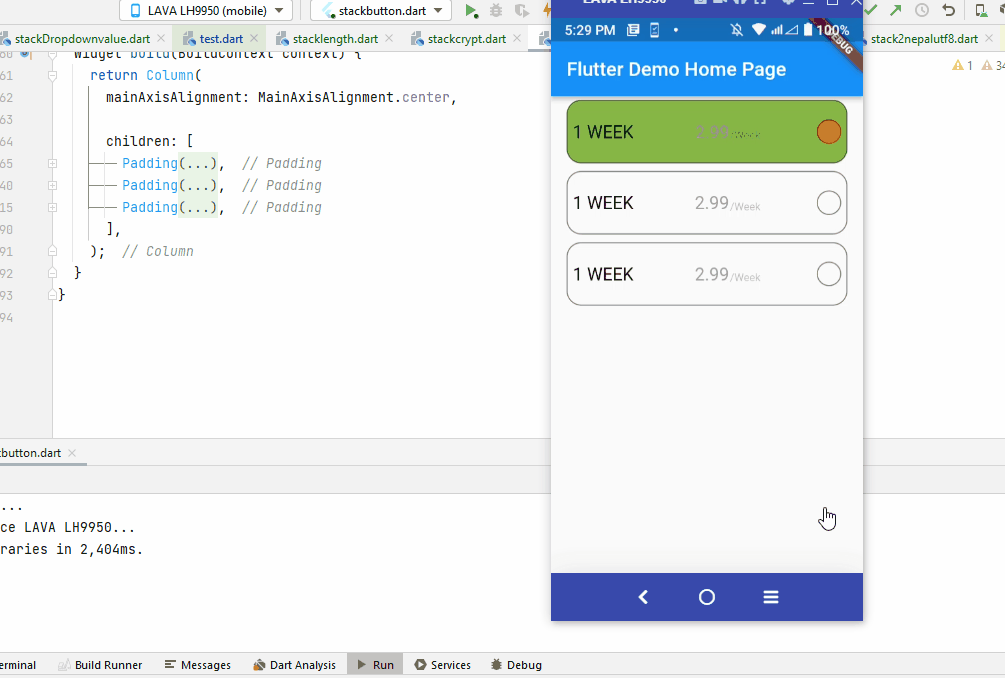Start debugging with the bug icon
Viewport: 1005px width, 678px height.
click(496, 10)
